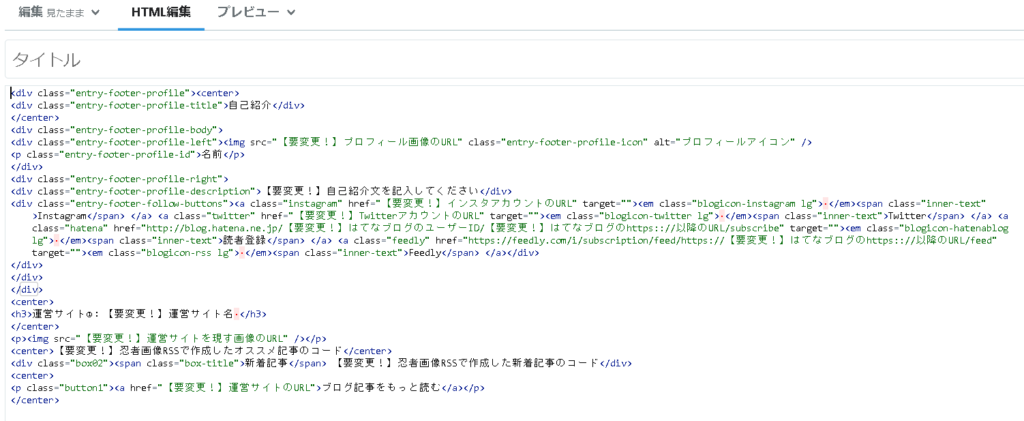The height and width of the screenshot is (421, 1024).
Task: Click the h3 運営サイト heading line
Action: [139, 314]
